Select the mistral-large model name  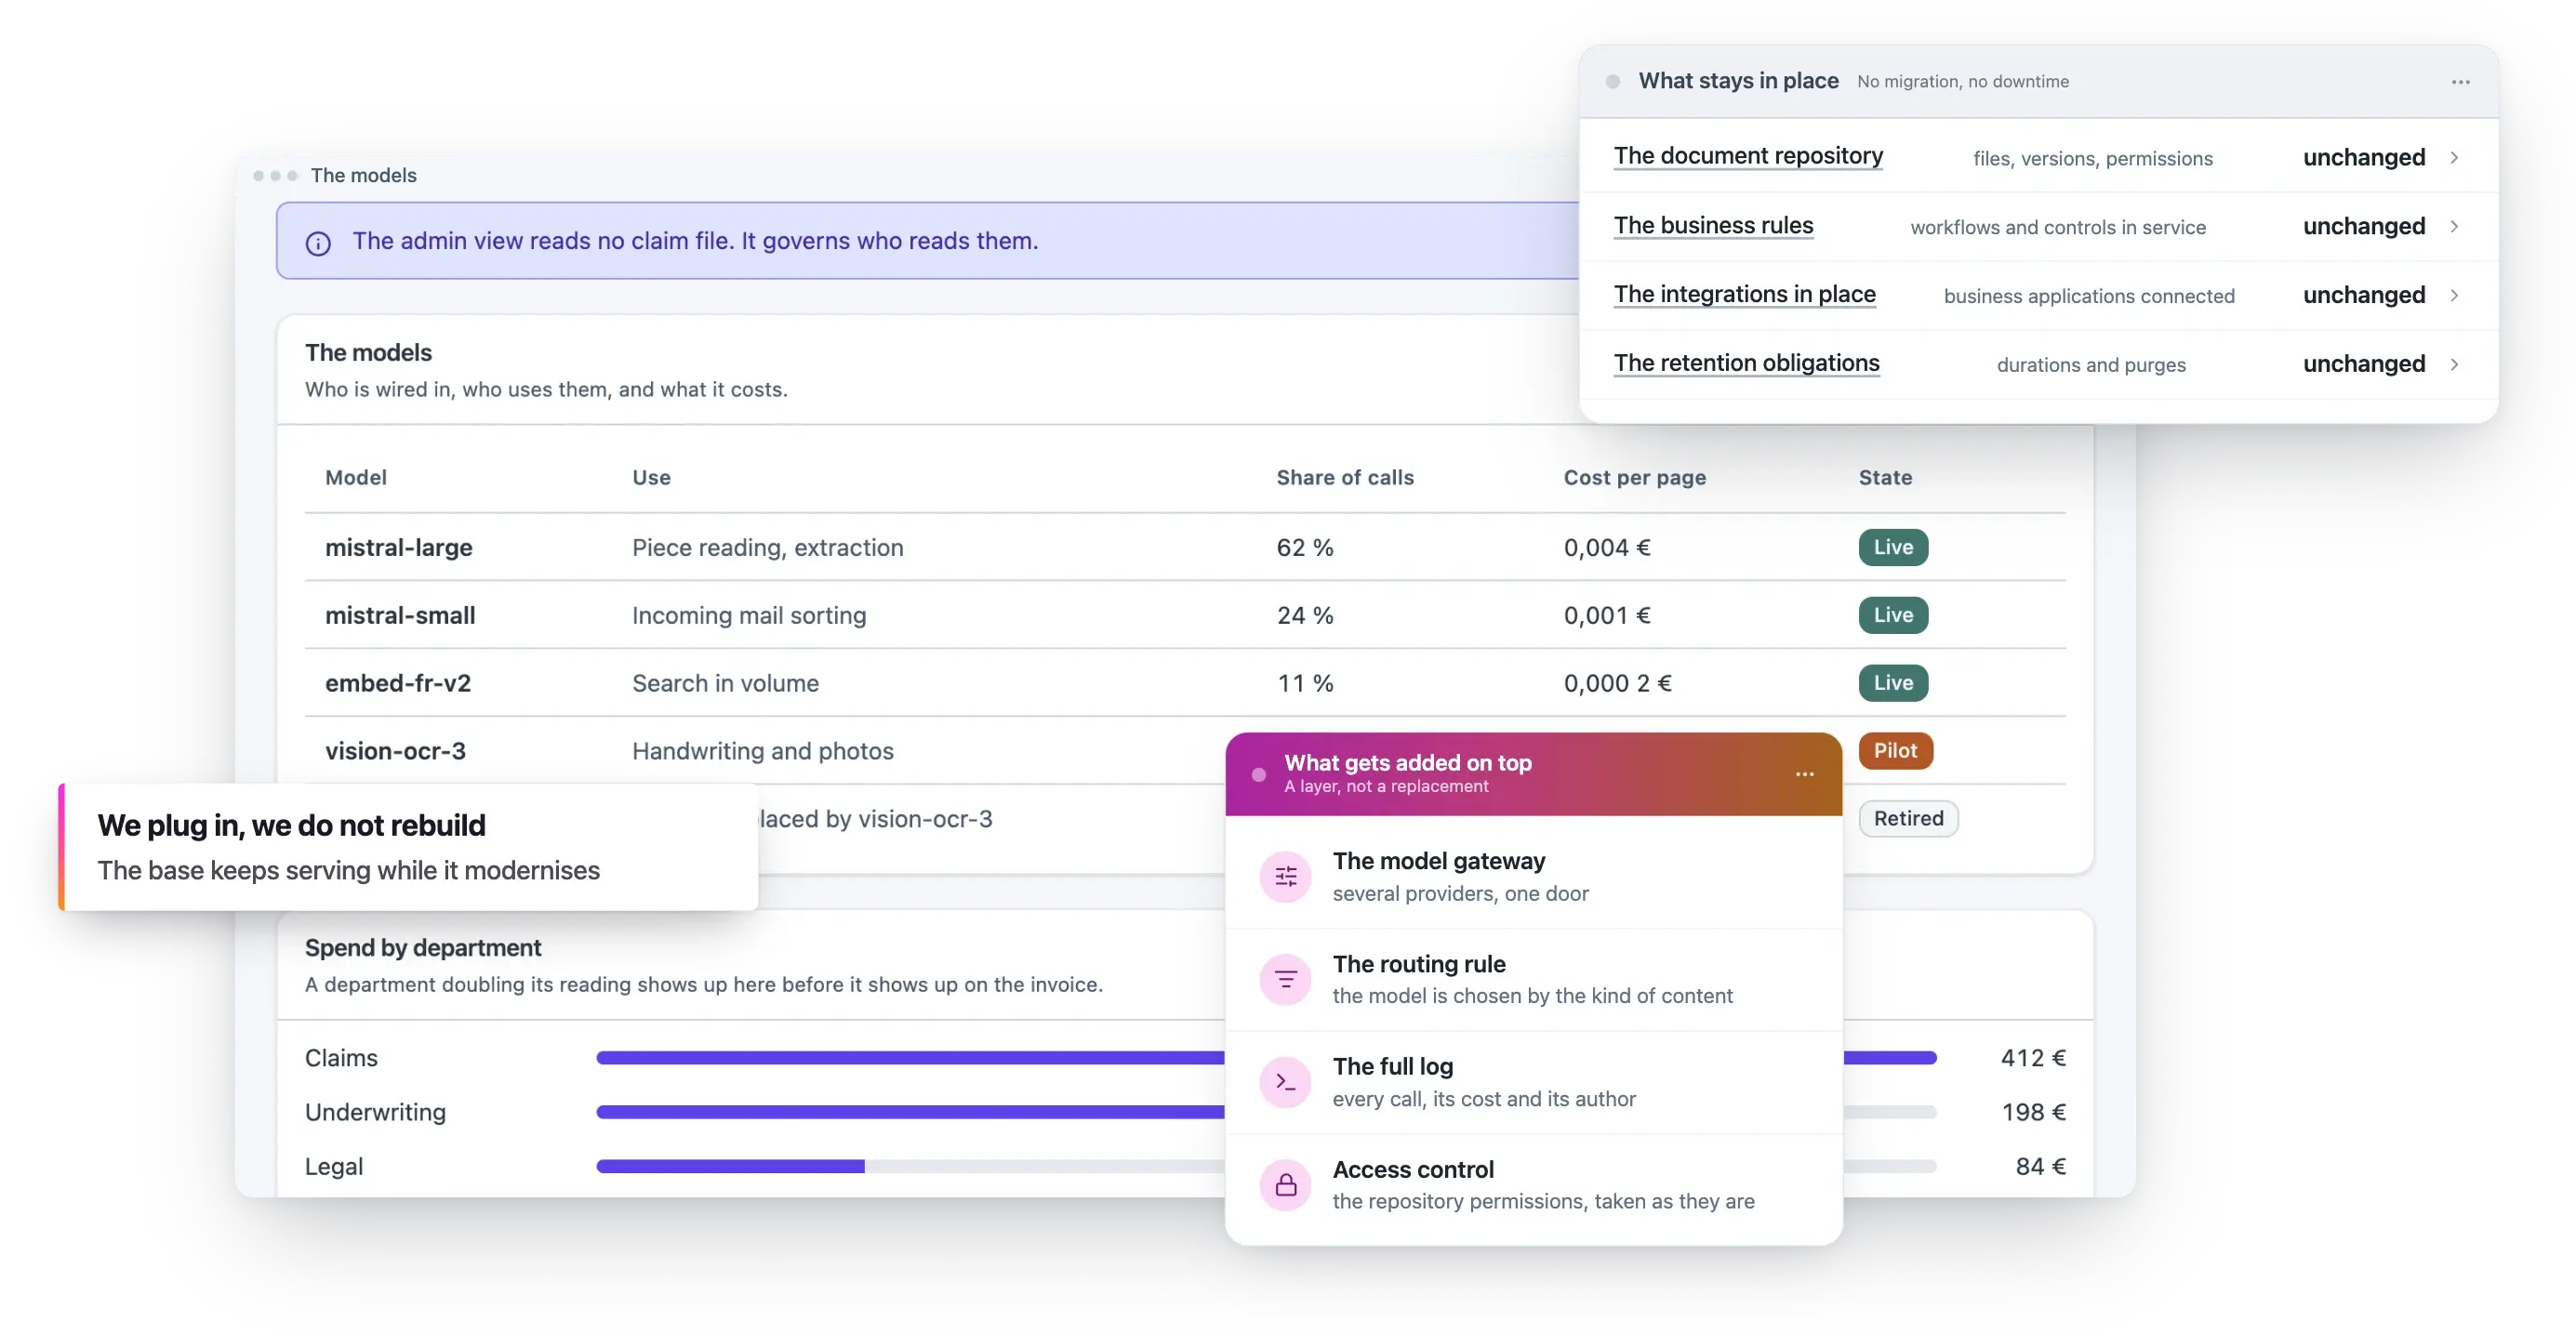click(398, 548)
